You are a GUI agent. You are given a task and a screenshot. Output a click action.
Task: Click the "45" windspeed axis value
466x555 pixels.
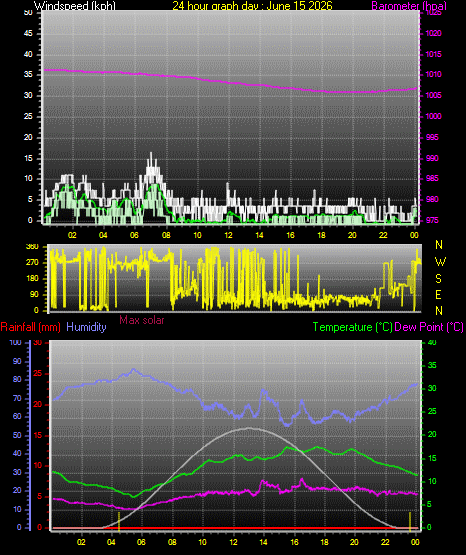[x=28, y=33]
